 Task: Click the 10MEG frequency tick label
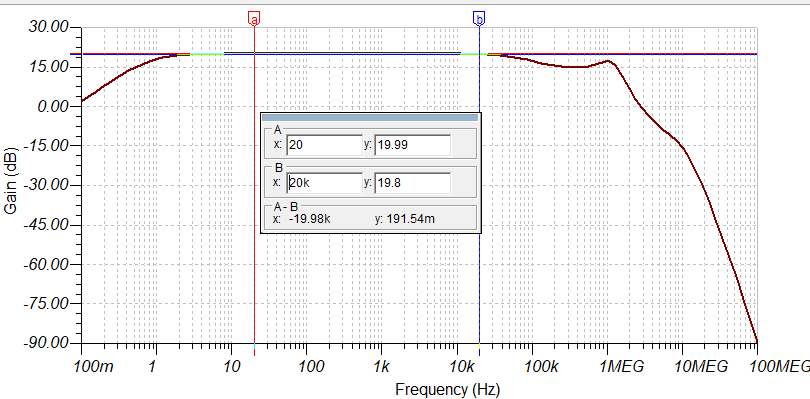[702, 366]
